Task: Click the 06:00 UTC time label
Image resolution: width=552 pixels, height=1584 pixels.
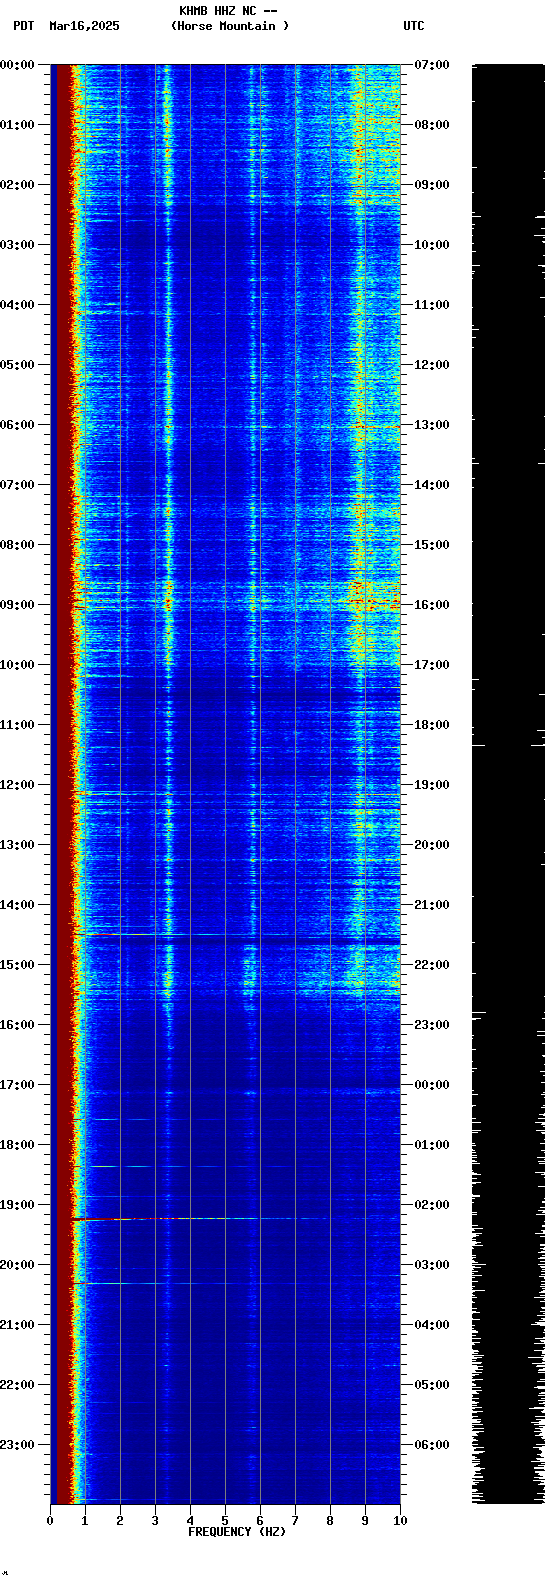Action: [x=432, y=1445]
